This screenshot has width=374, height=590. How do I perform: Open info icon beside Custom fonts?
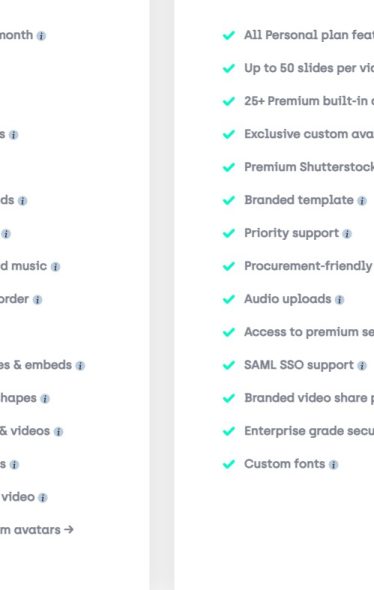[x=333, y=465]
